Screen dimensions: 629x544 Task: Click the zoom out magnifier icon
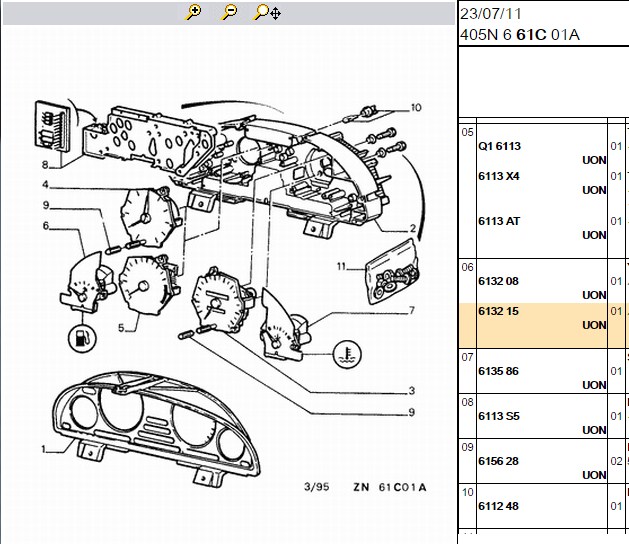click(x=229, y=12)
